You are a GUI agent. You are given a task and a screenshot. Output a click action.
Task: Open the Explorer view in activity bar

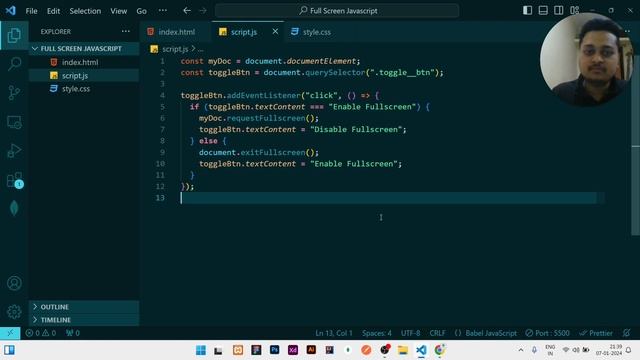click(x=14, y=35)
